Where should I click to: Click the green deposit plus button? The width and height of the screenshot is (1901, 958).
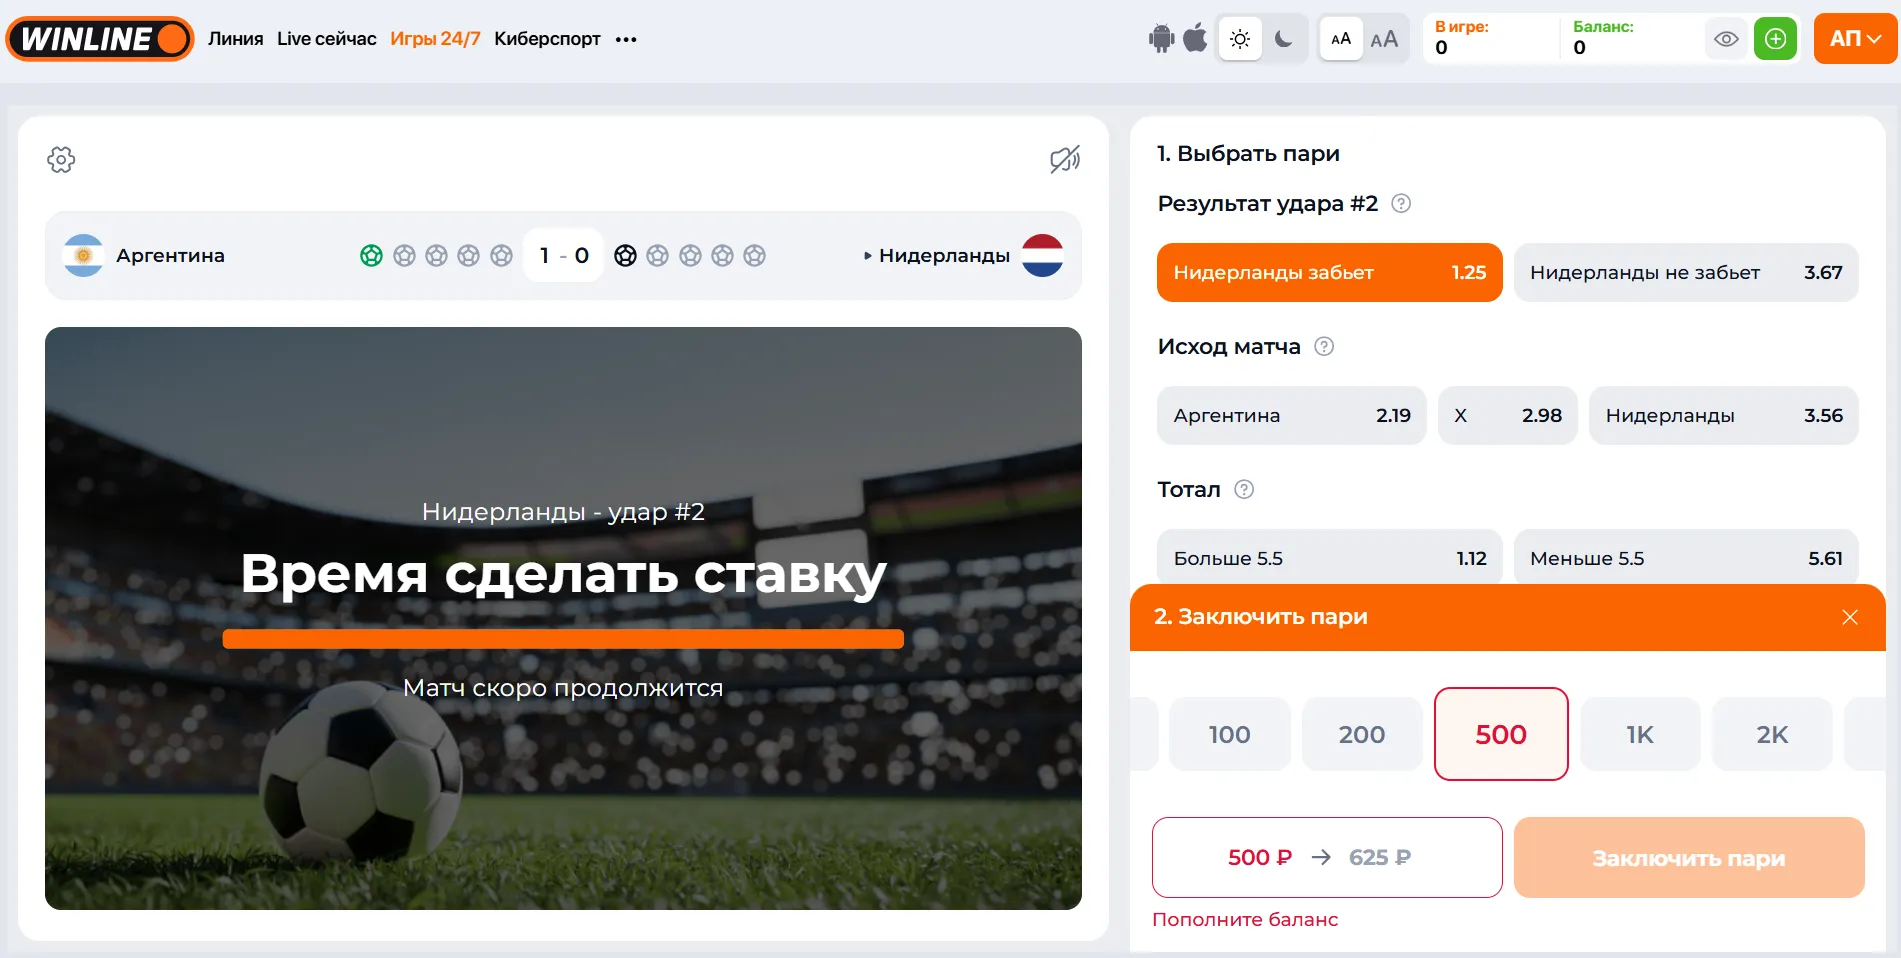click(x=1775, y=39)
